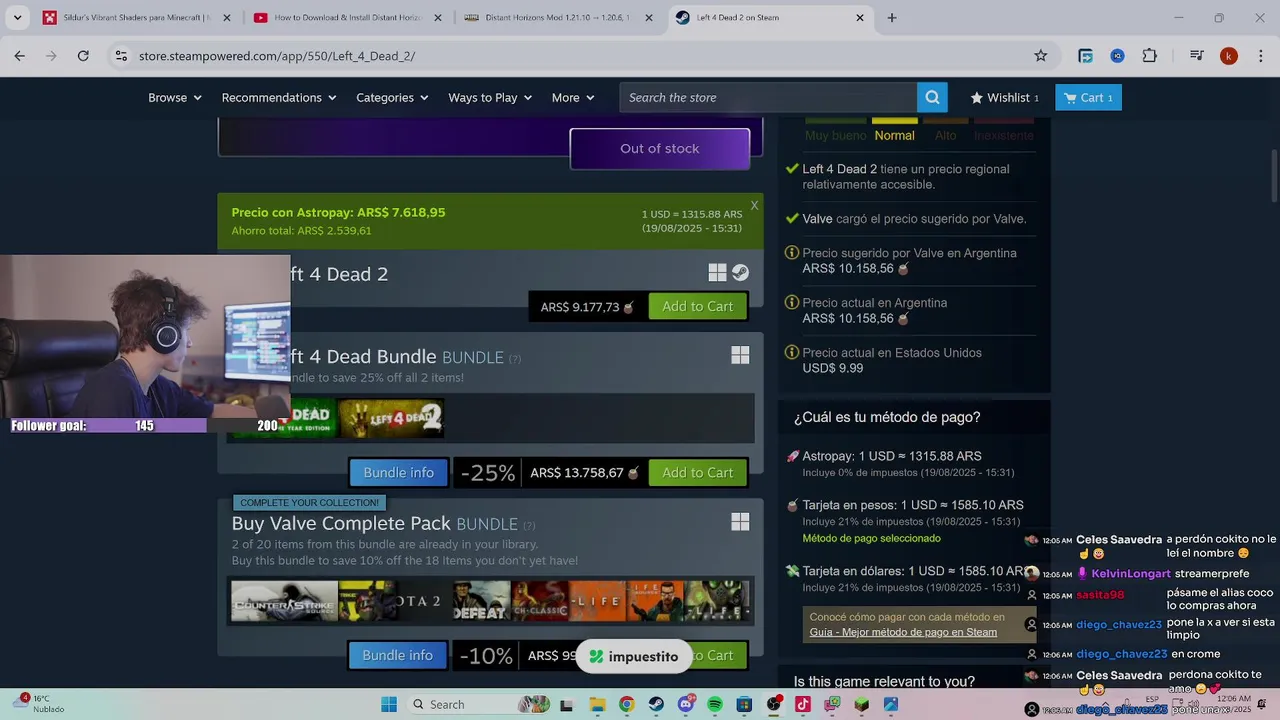
Task: Expand the Ways to Play menu
Action: [490, 97]
